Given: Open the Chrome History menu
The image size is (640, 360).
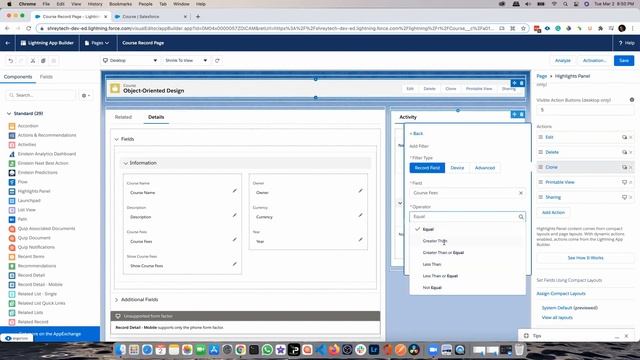Looking at the screenshot, I should click(95, 4).
